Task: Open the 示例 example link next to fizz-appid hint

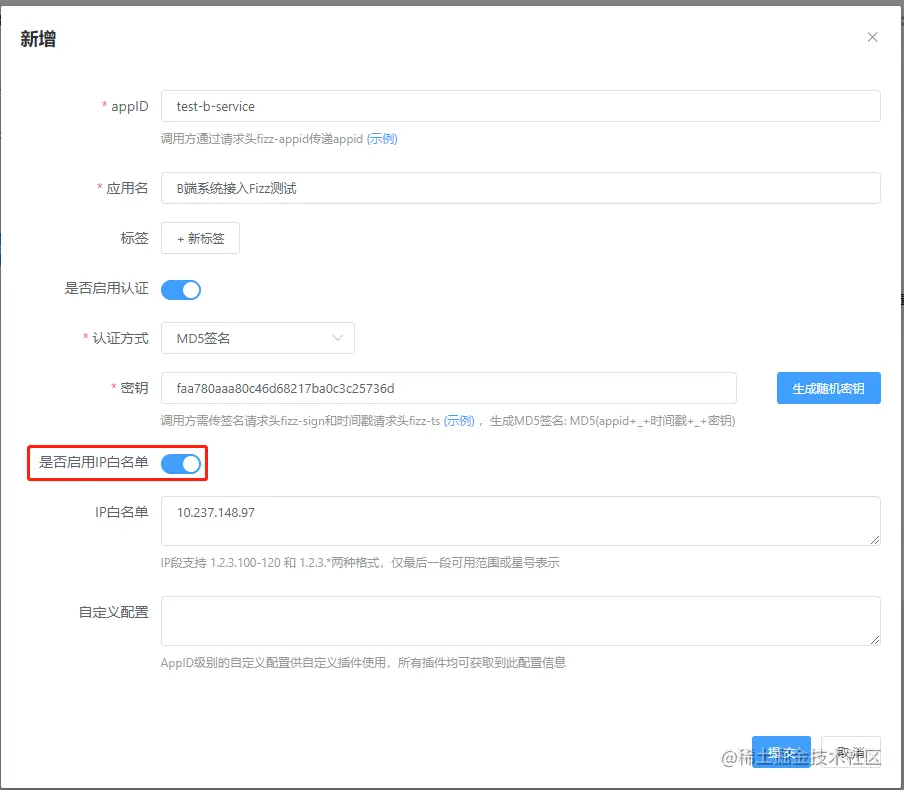Action: 381,139
